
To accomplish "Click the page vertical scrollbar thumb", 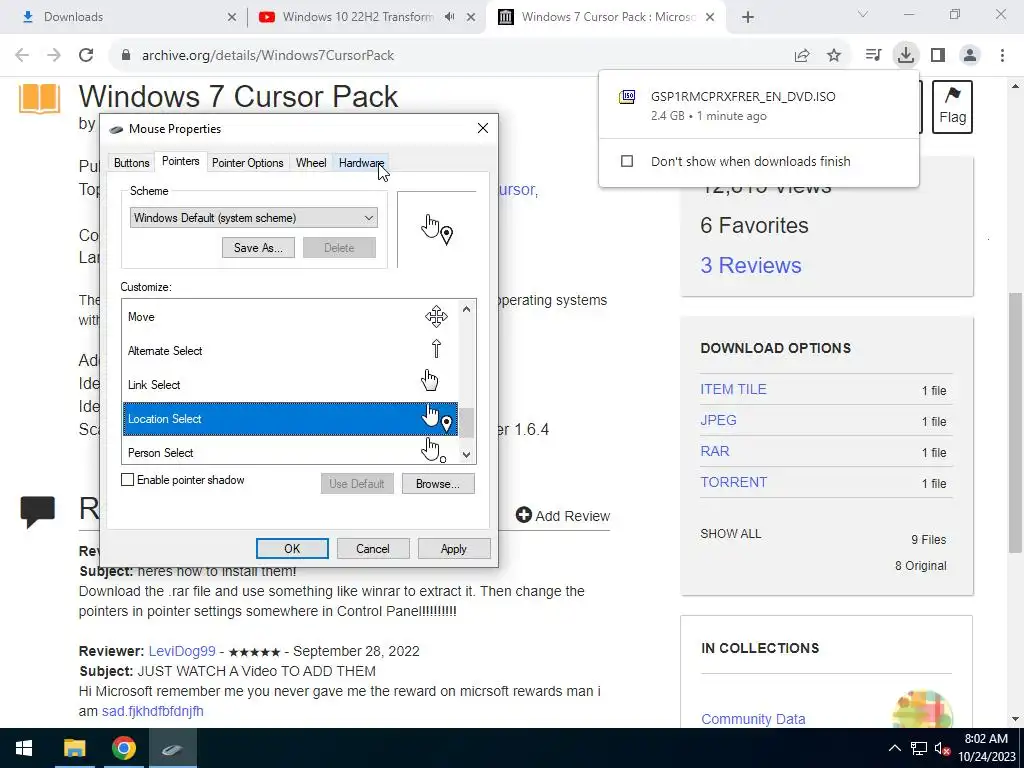I will [1016, 421].
